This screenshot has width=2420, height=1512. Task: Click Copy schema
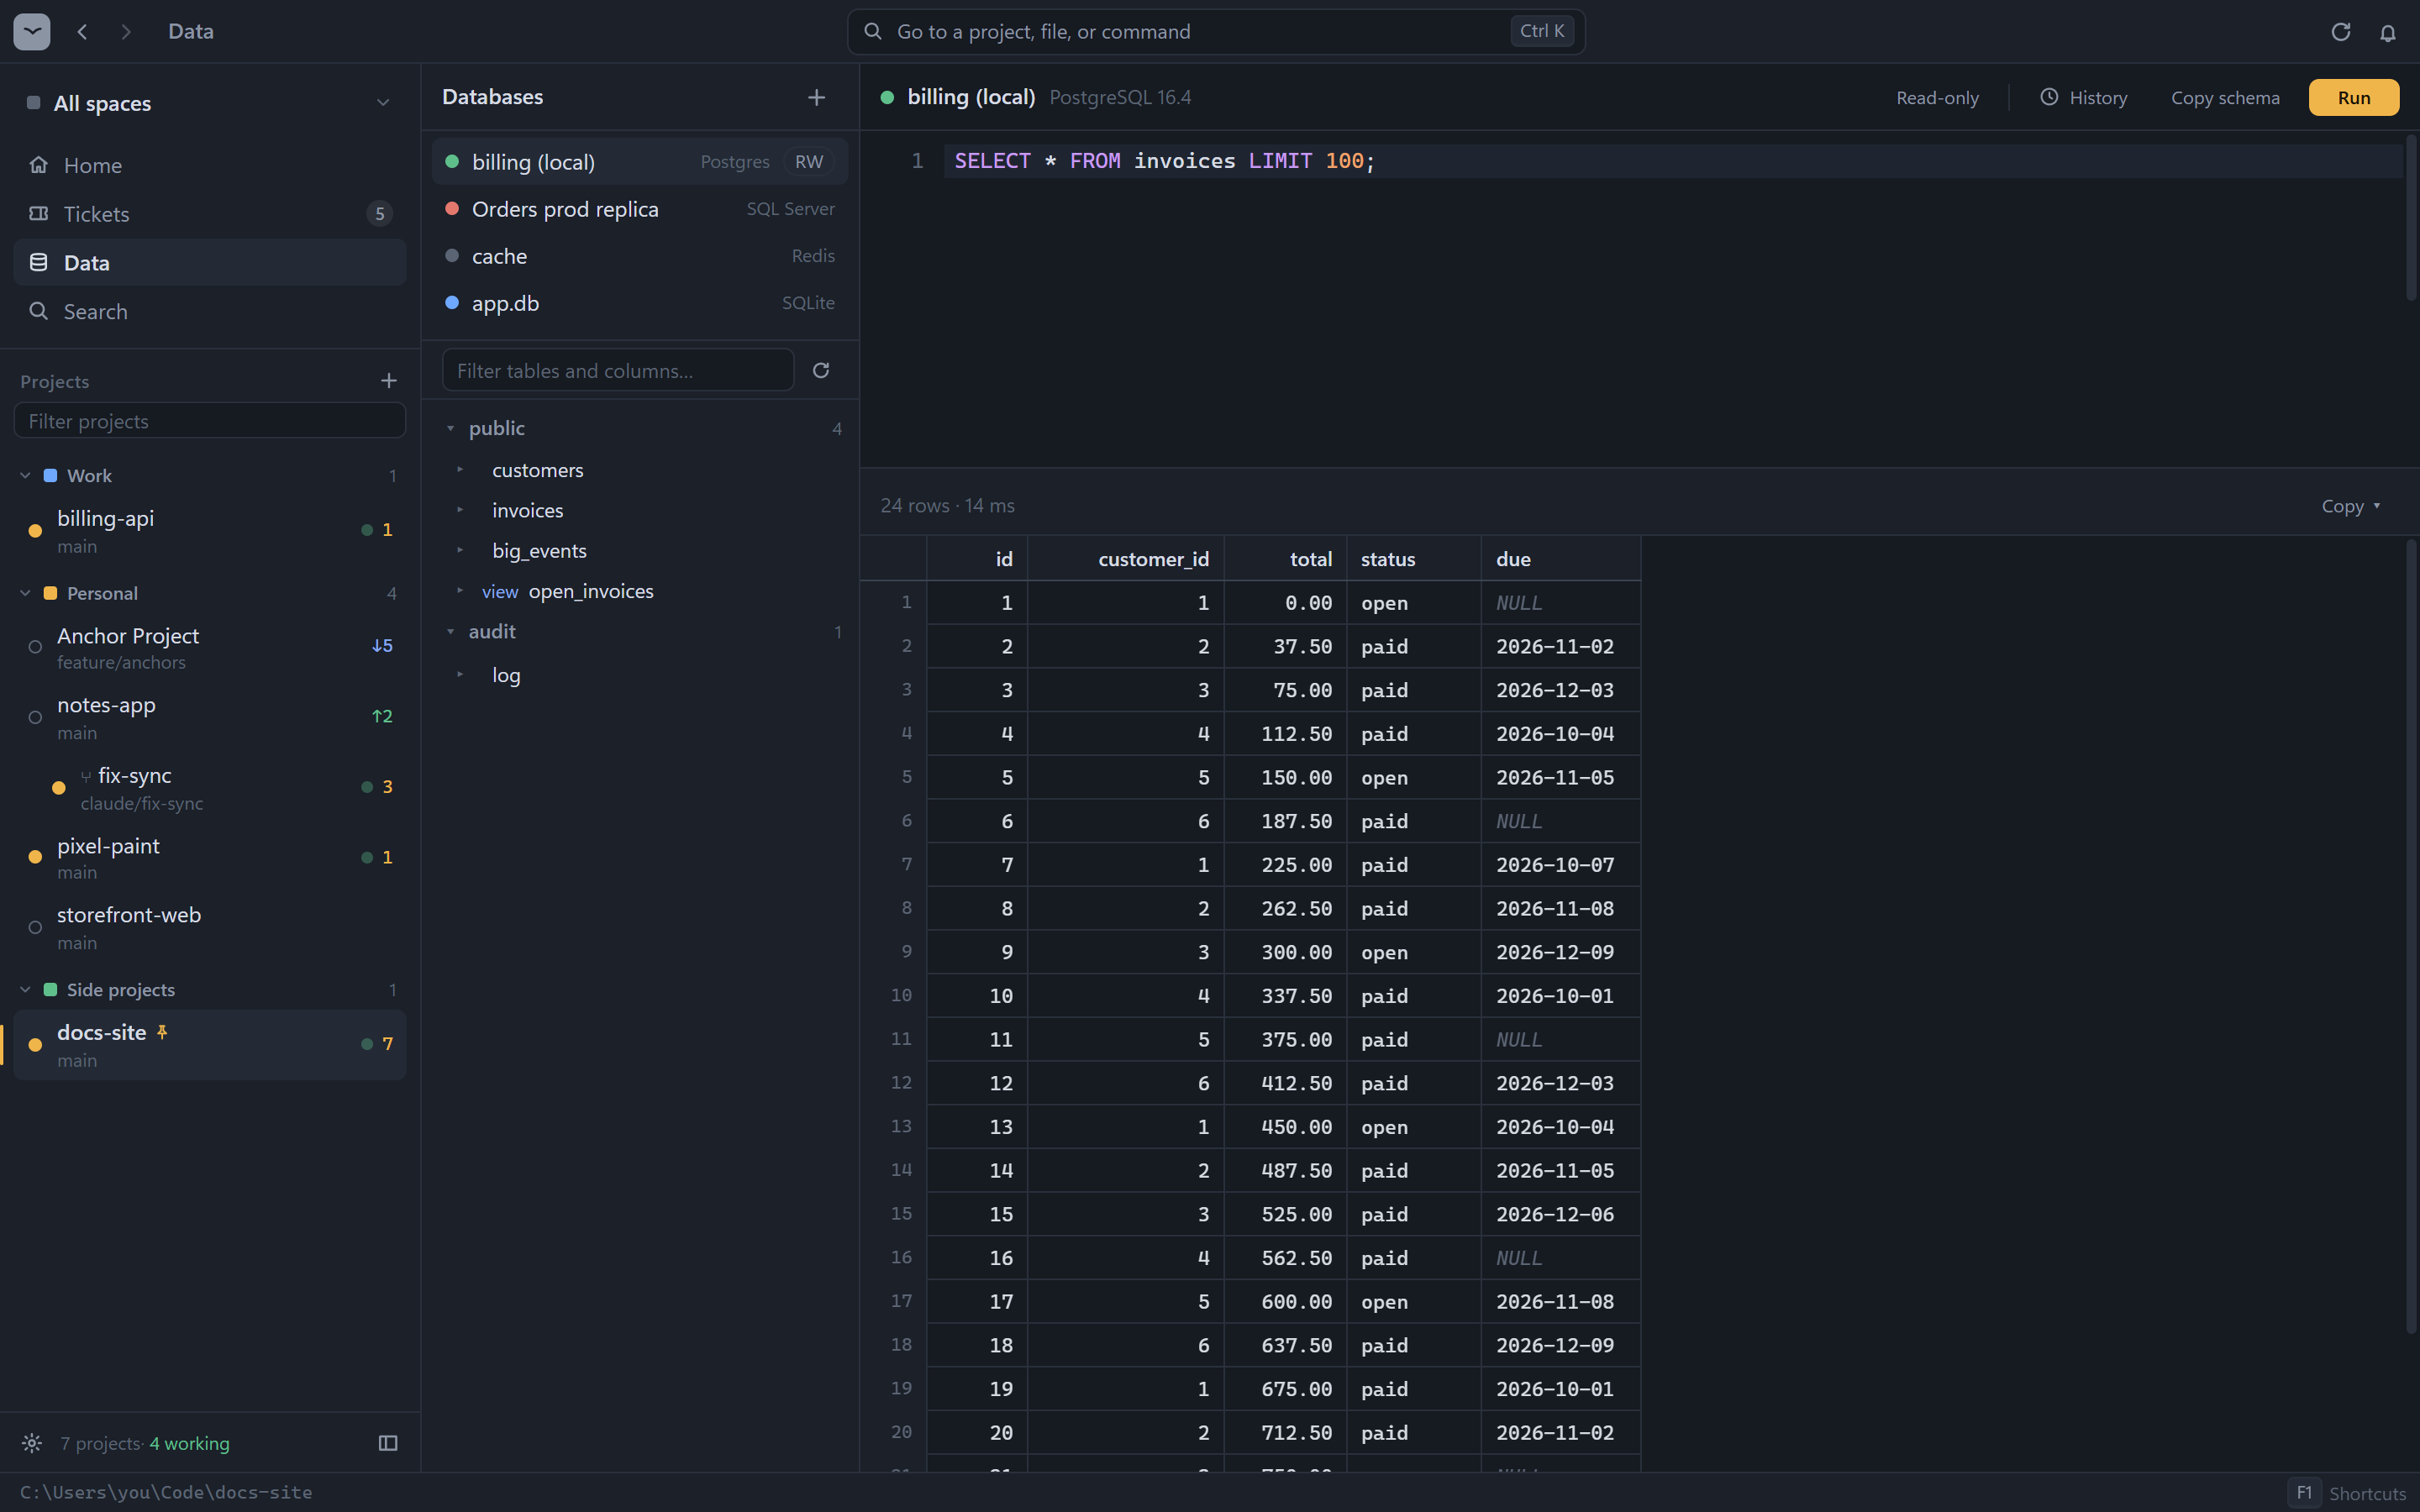coord(2225,97)
